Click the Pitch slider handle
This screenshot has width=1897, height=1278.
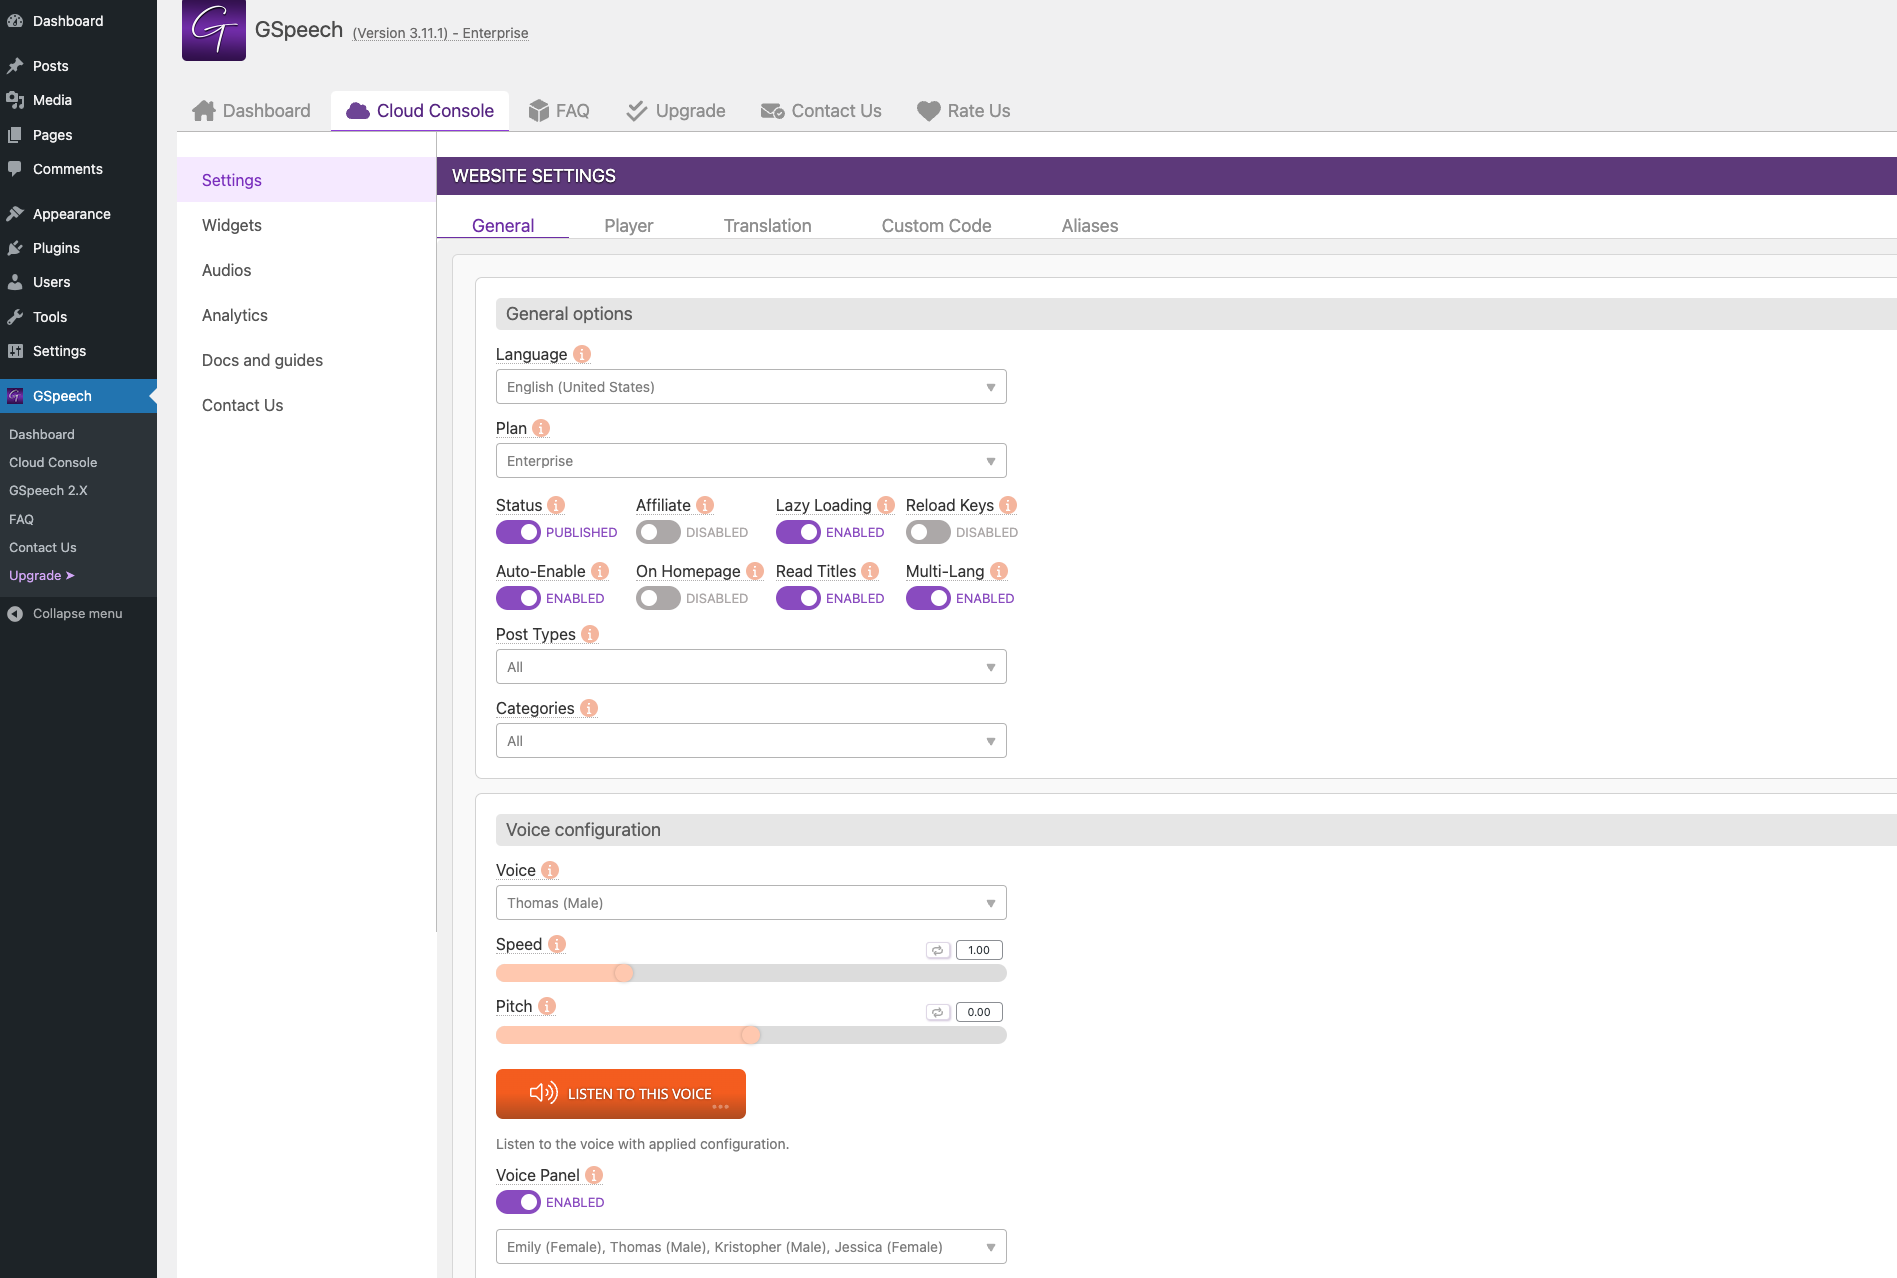tap(751, 1035)
